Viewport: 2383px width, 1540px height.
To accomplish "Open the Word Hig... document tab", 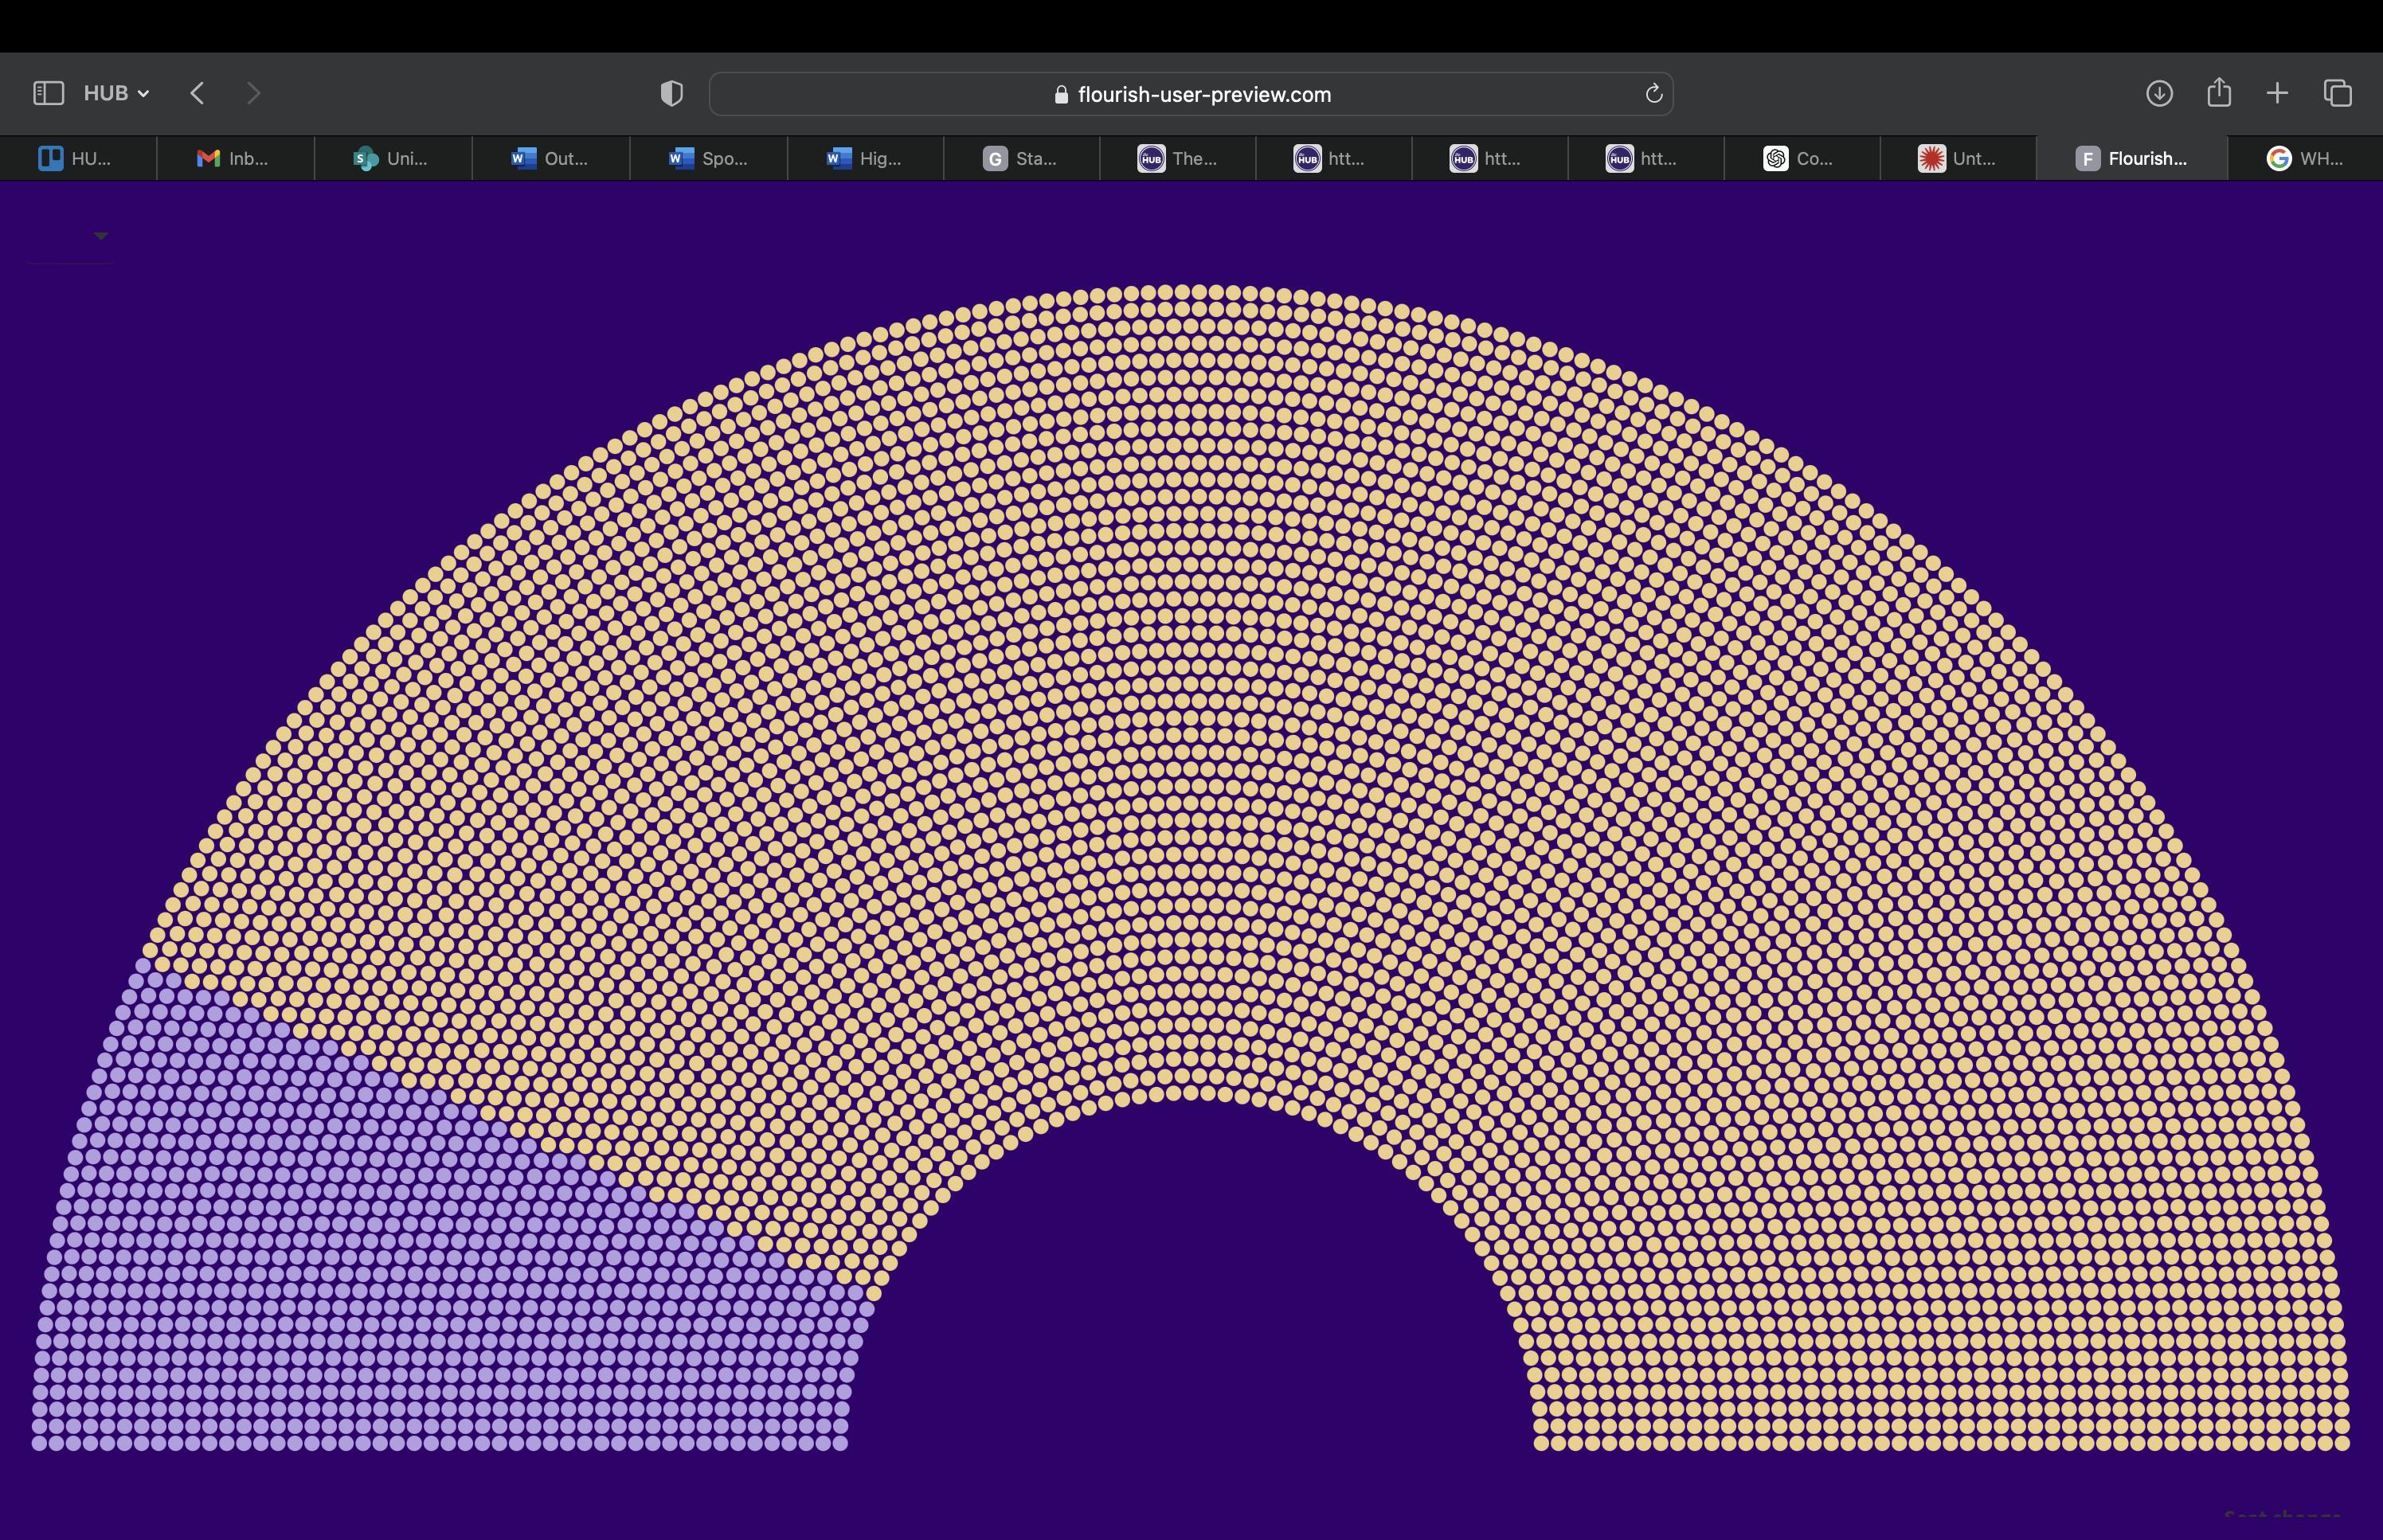I will click(x=865, y=159).
